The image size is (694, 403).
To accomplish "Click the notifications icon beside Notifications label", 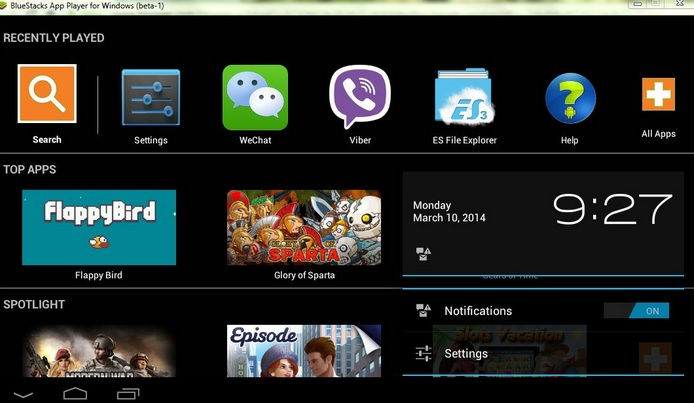I will (423, 311).
